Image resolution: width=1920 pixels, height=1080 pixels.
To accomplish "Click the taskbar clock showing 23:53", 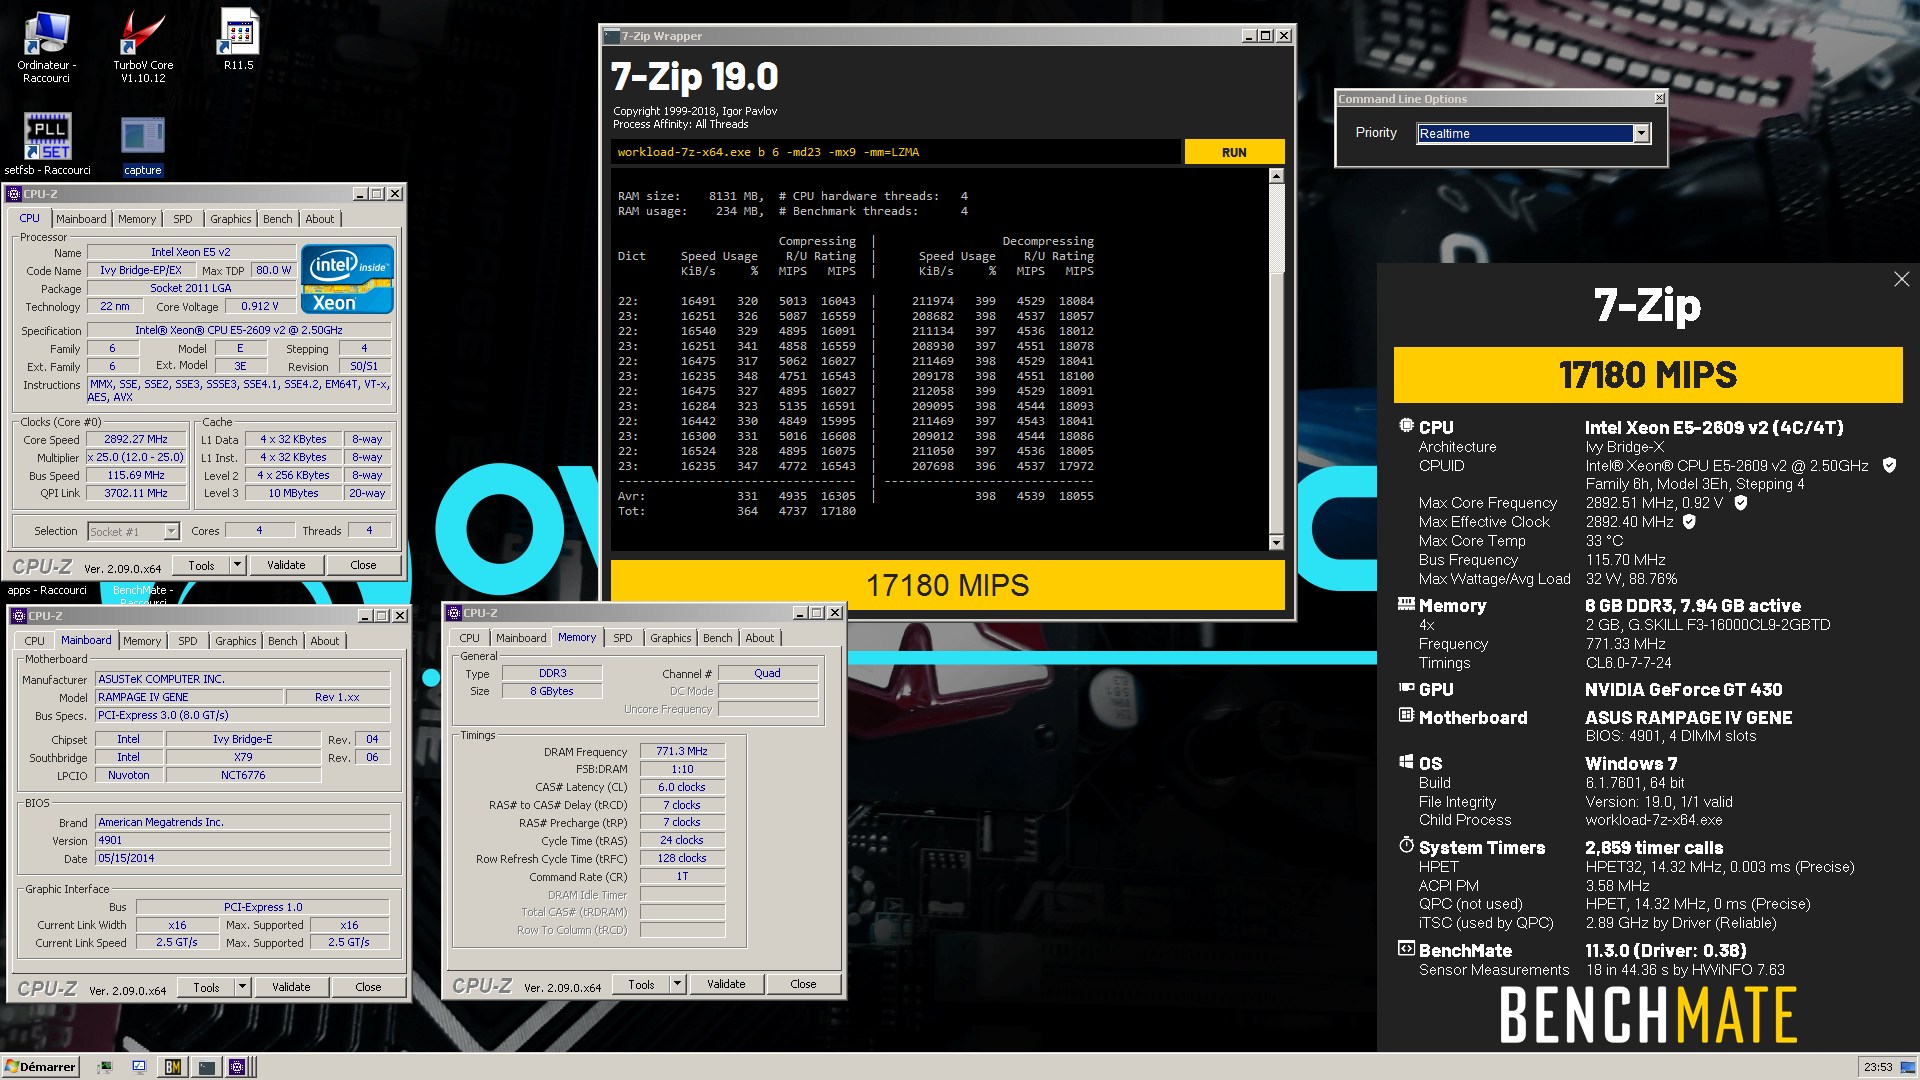I will pos(1878,1067).
